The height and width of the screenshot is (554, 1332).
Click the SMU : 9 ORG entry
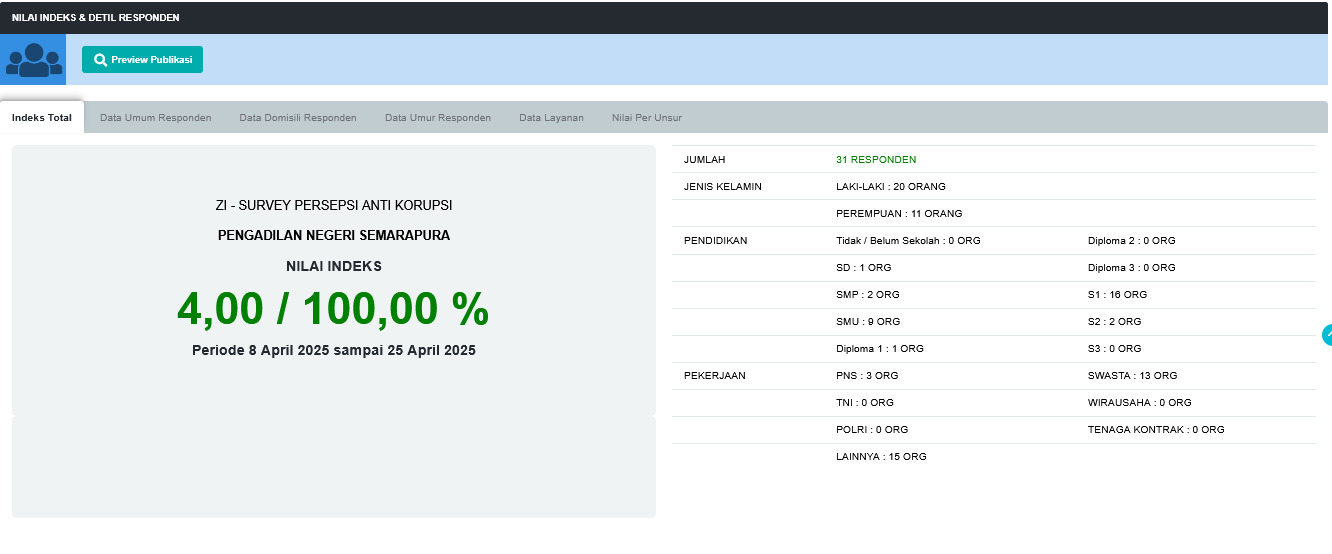pos(868,322)
